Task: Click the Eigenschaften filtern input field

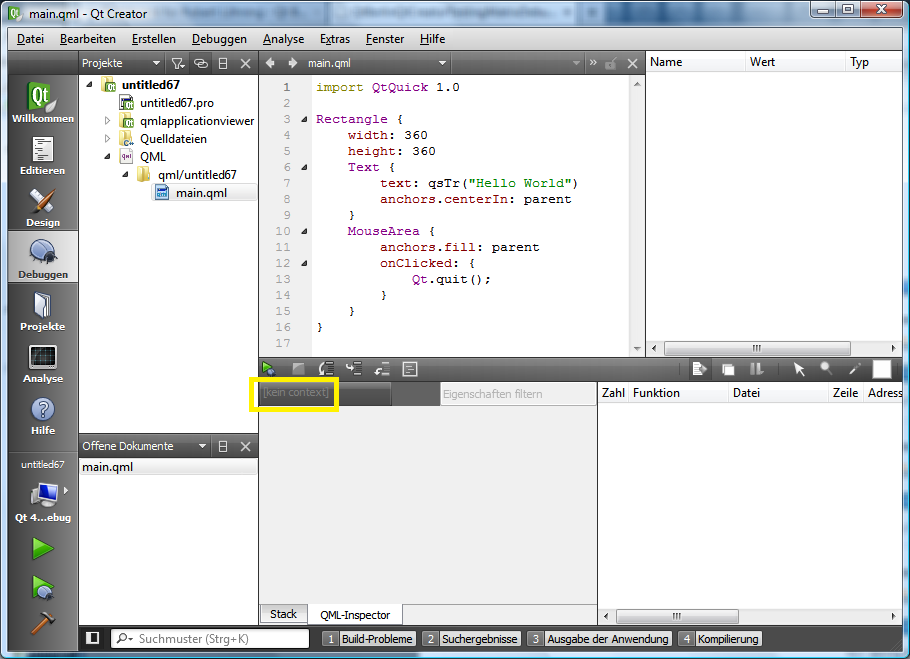Action: point(516,394)
